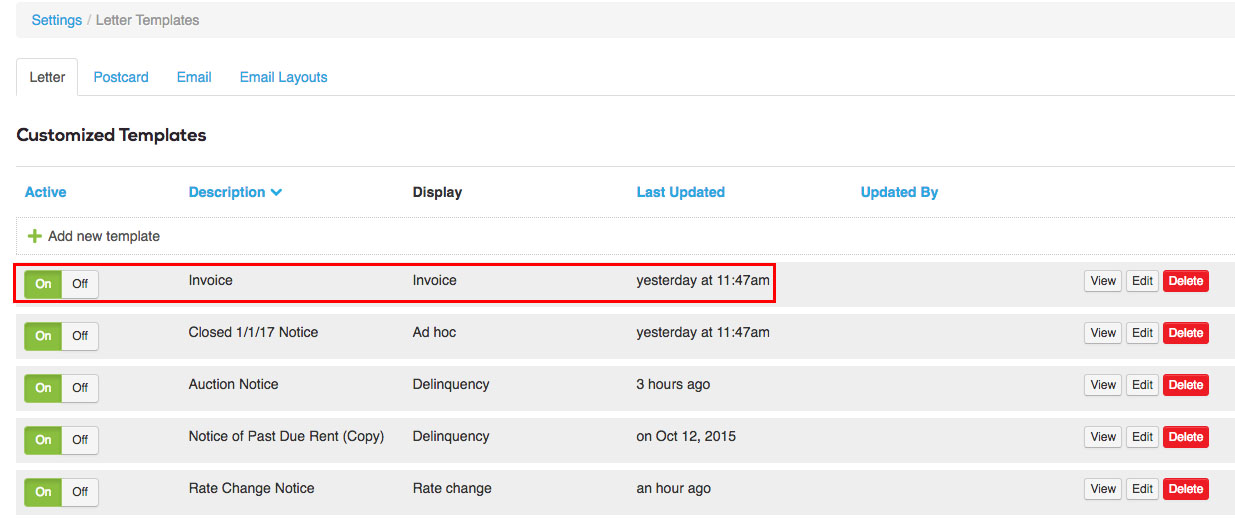Turn off the Invoice template toggle
This screenshot has height=519, width=1235.
pos(80,284)
